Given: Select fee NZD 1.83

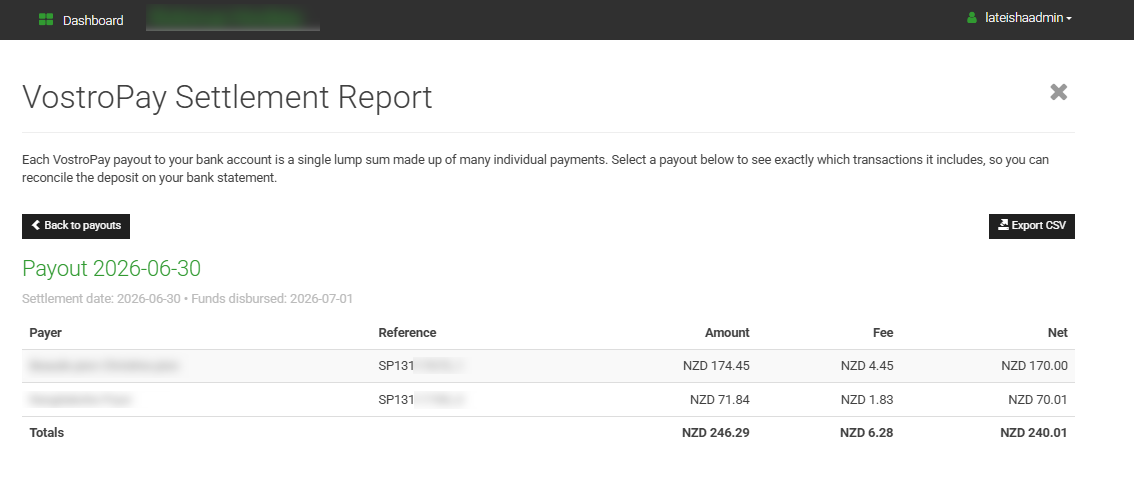Looking at the screenshot, I should click(867, 399).
